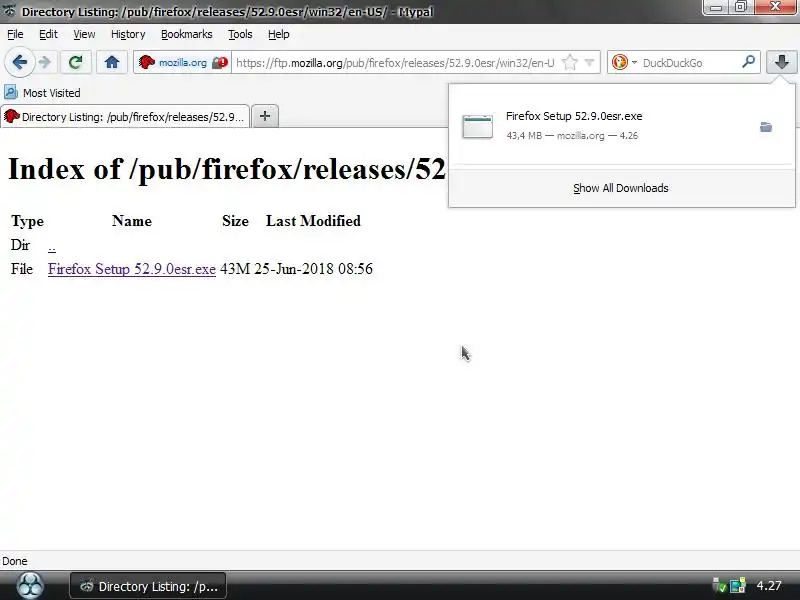Open the View menu

84,34
